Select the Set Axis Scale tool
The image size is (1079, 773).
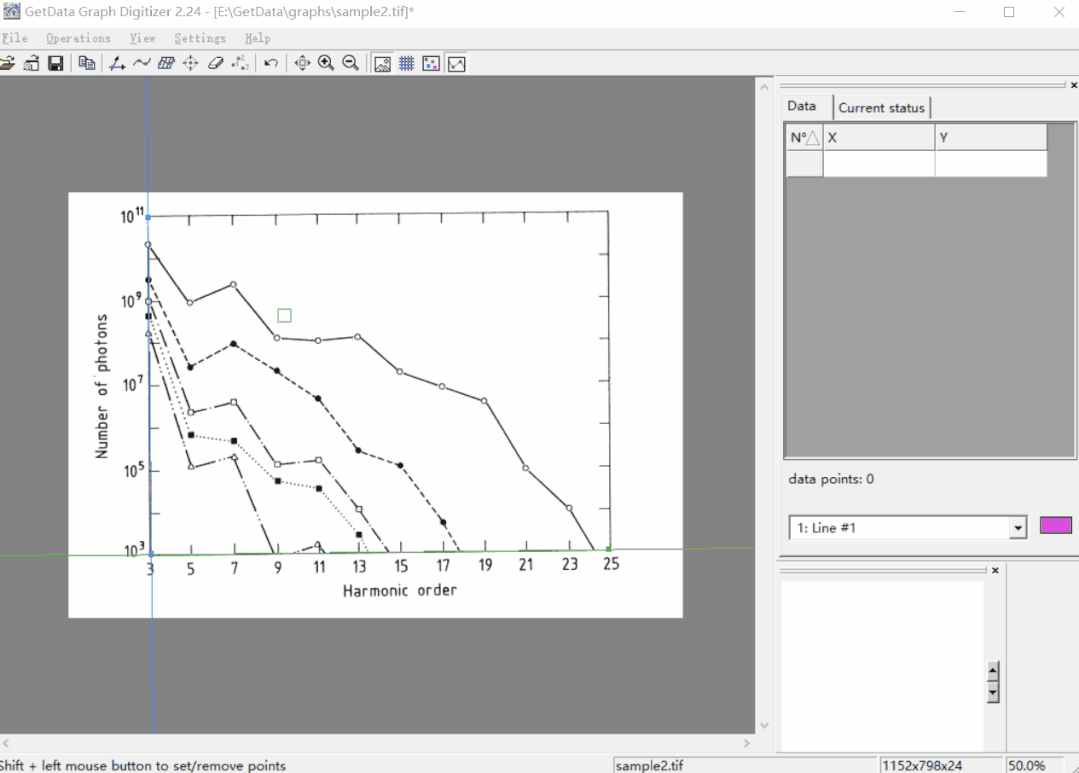tap(115, 62)
